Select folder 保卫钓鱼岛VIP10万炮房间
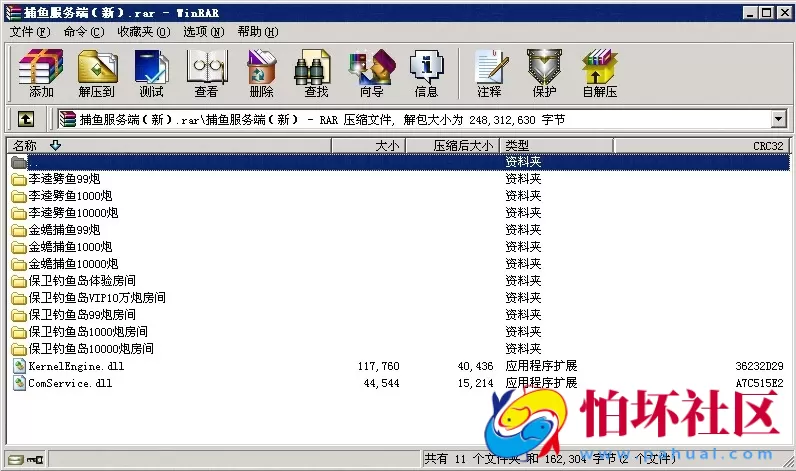Screen dimensions: 796x471 pyautogui.click(x=97, y=298)
